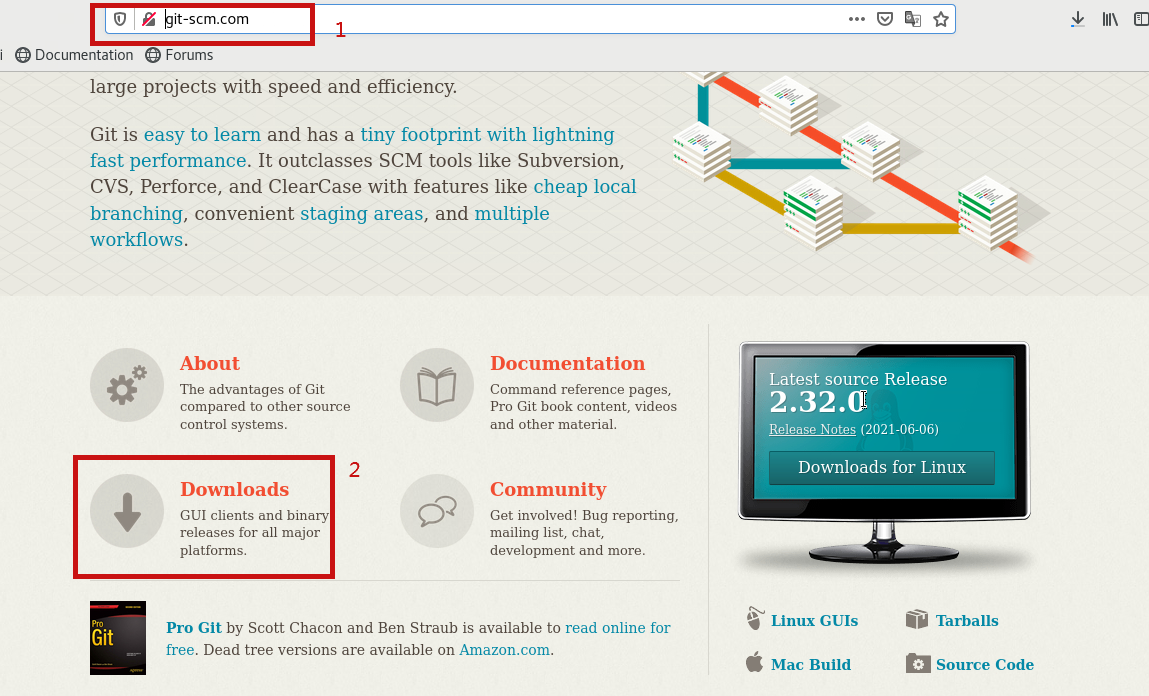Click the speech bubbles Community icon
Viewport: 1149px width, 696px height.
pos(437,511)
